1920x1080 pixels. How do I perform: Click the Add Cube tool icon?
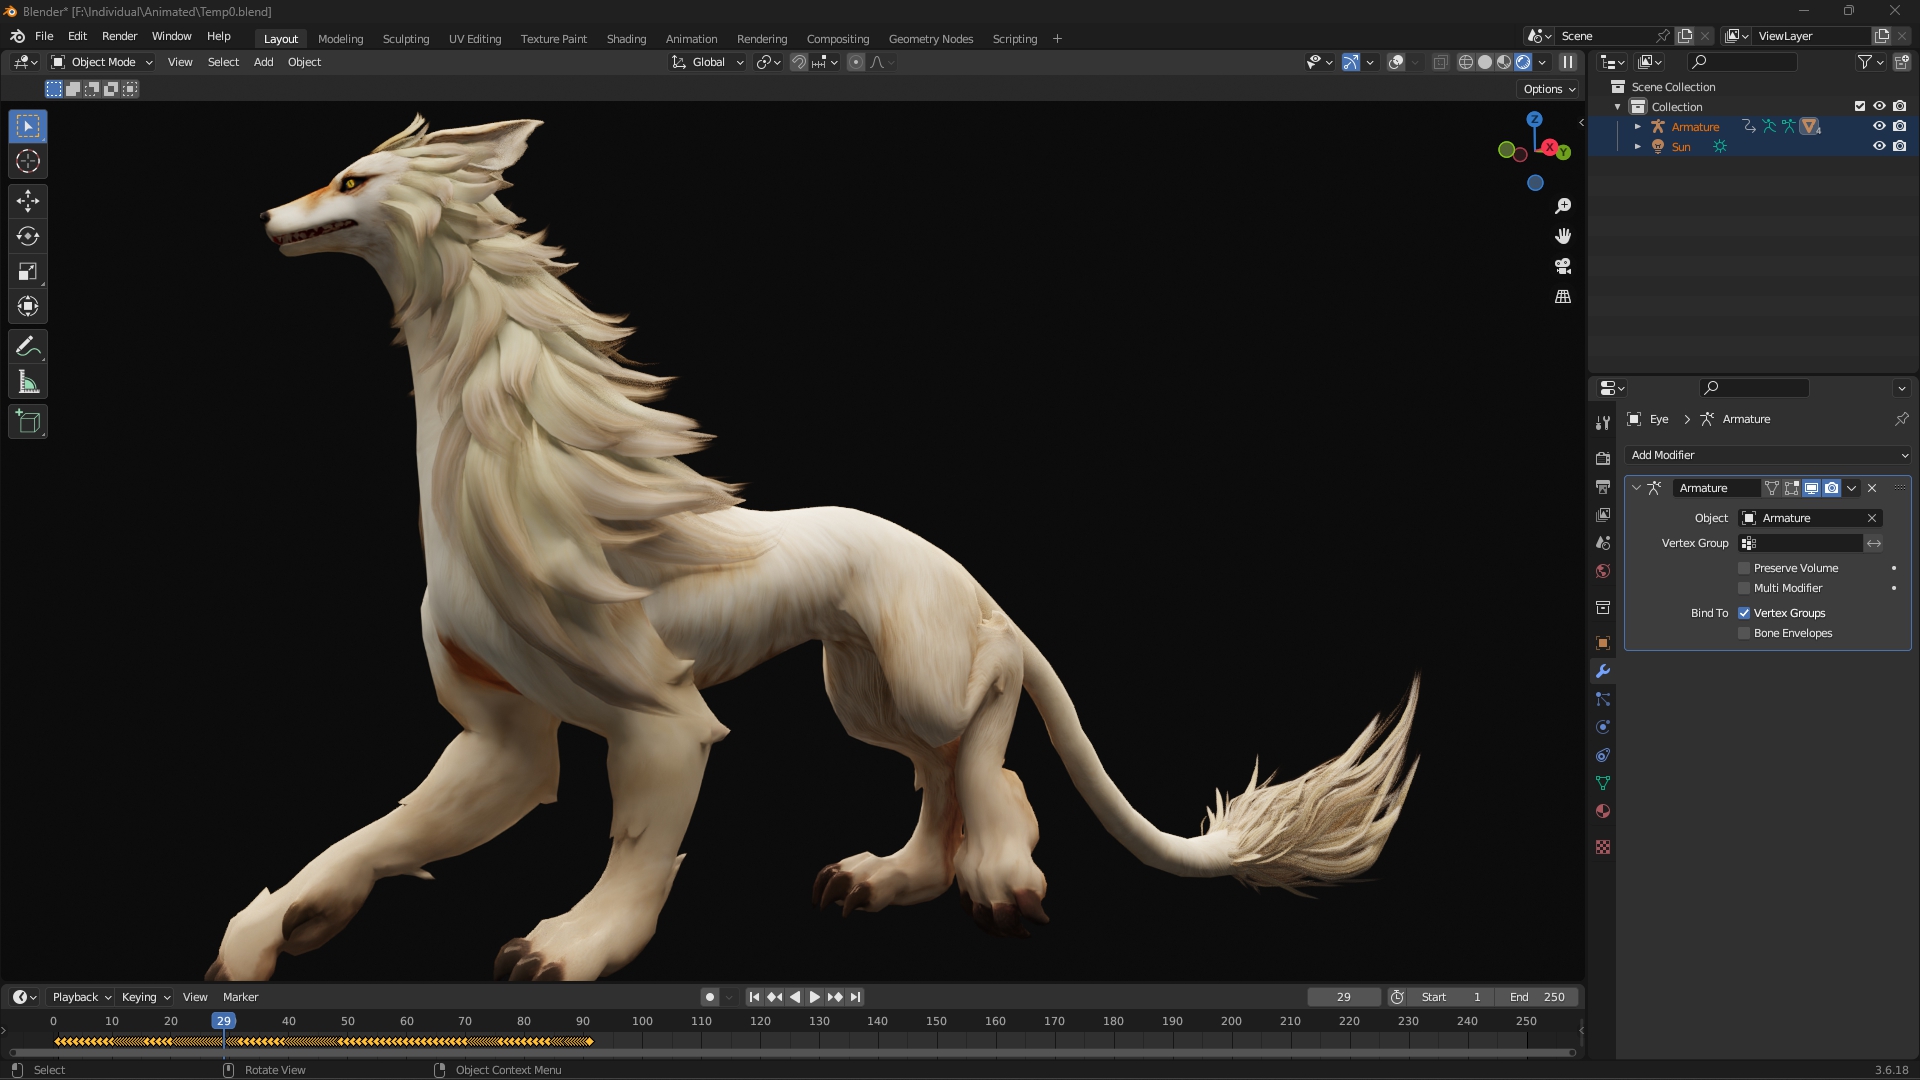click(28, 422)
